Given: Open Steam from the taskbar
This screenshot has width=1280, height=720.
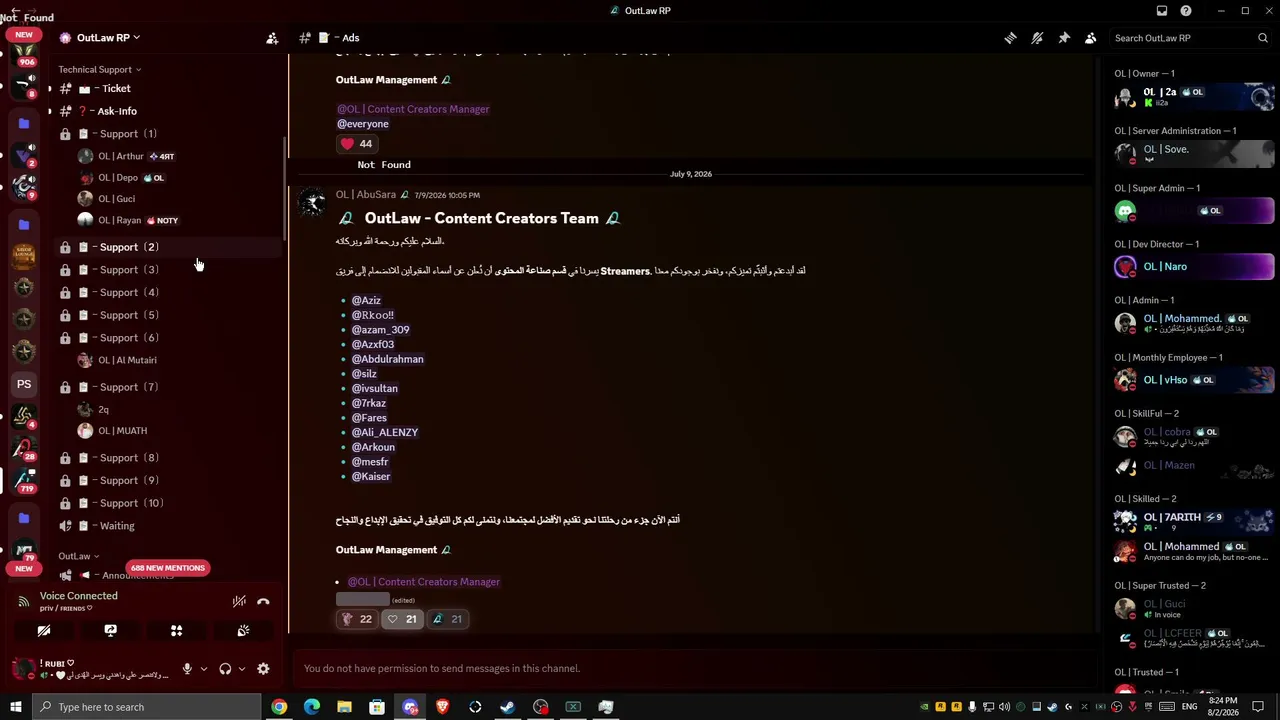Looking at the screenshot, I should coord(508,707).
